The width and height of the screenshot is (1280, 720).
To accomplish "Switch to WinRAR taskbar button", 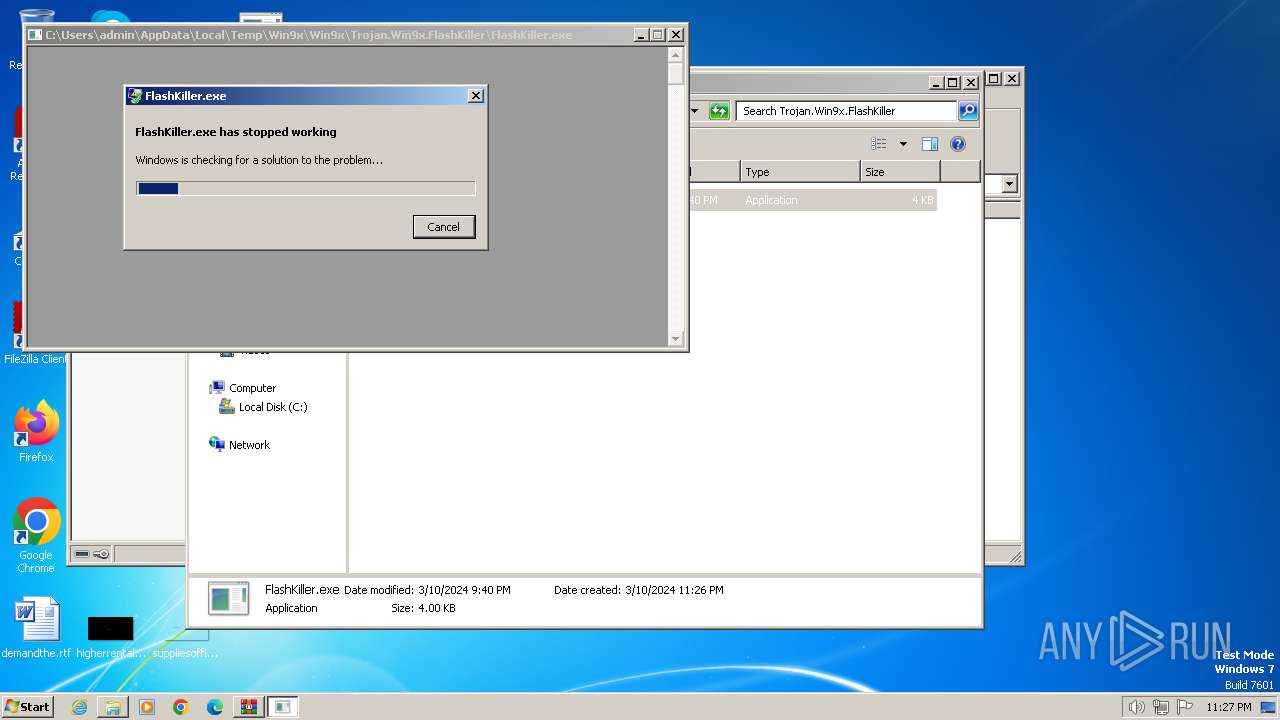I will coord(249,707).
